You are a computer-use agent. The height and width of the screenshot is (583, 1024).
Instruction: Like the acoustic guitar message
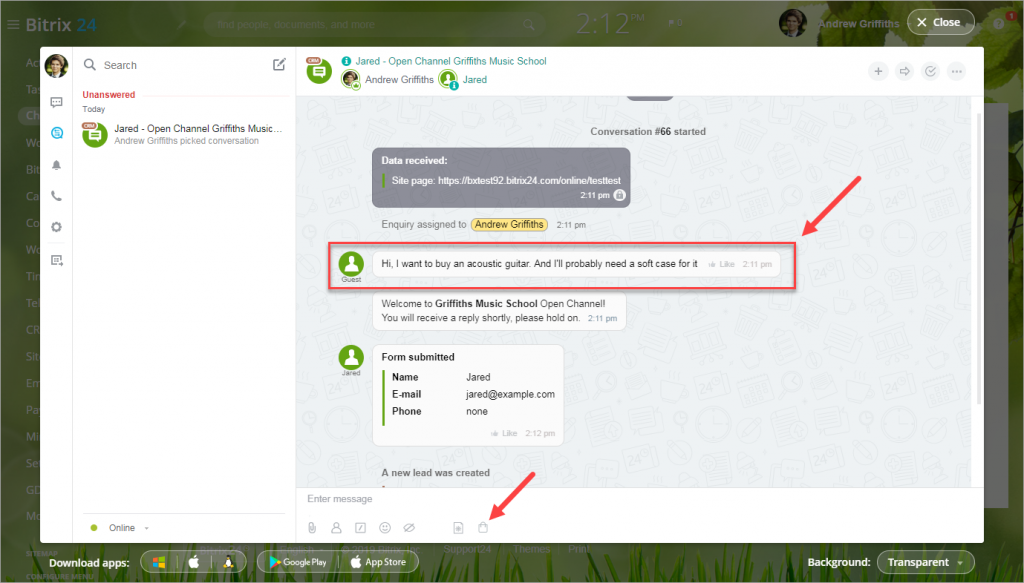[x=722, y=264]
